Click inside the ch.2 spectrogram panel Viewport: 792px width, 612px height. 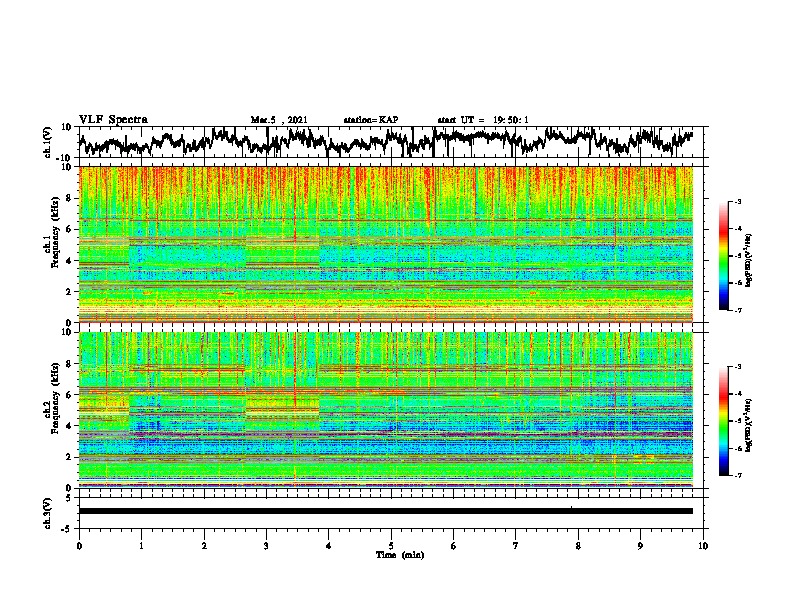click(x=386, y=410)
